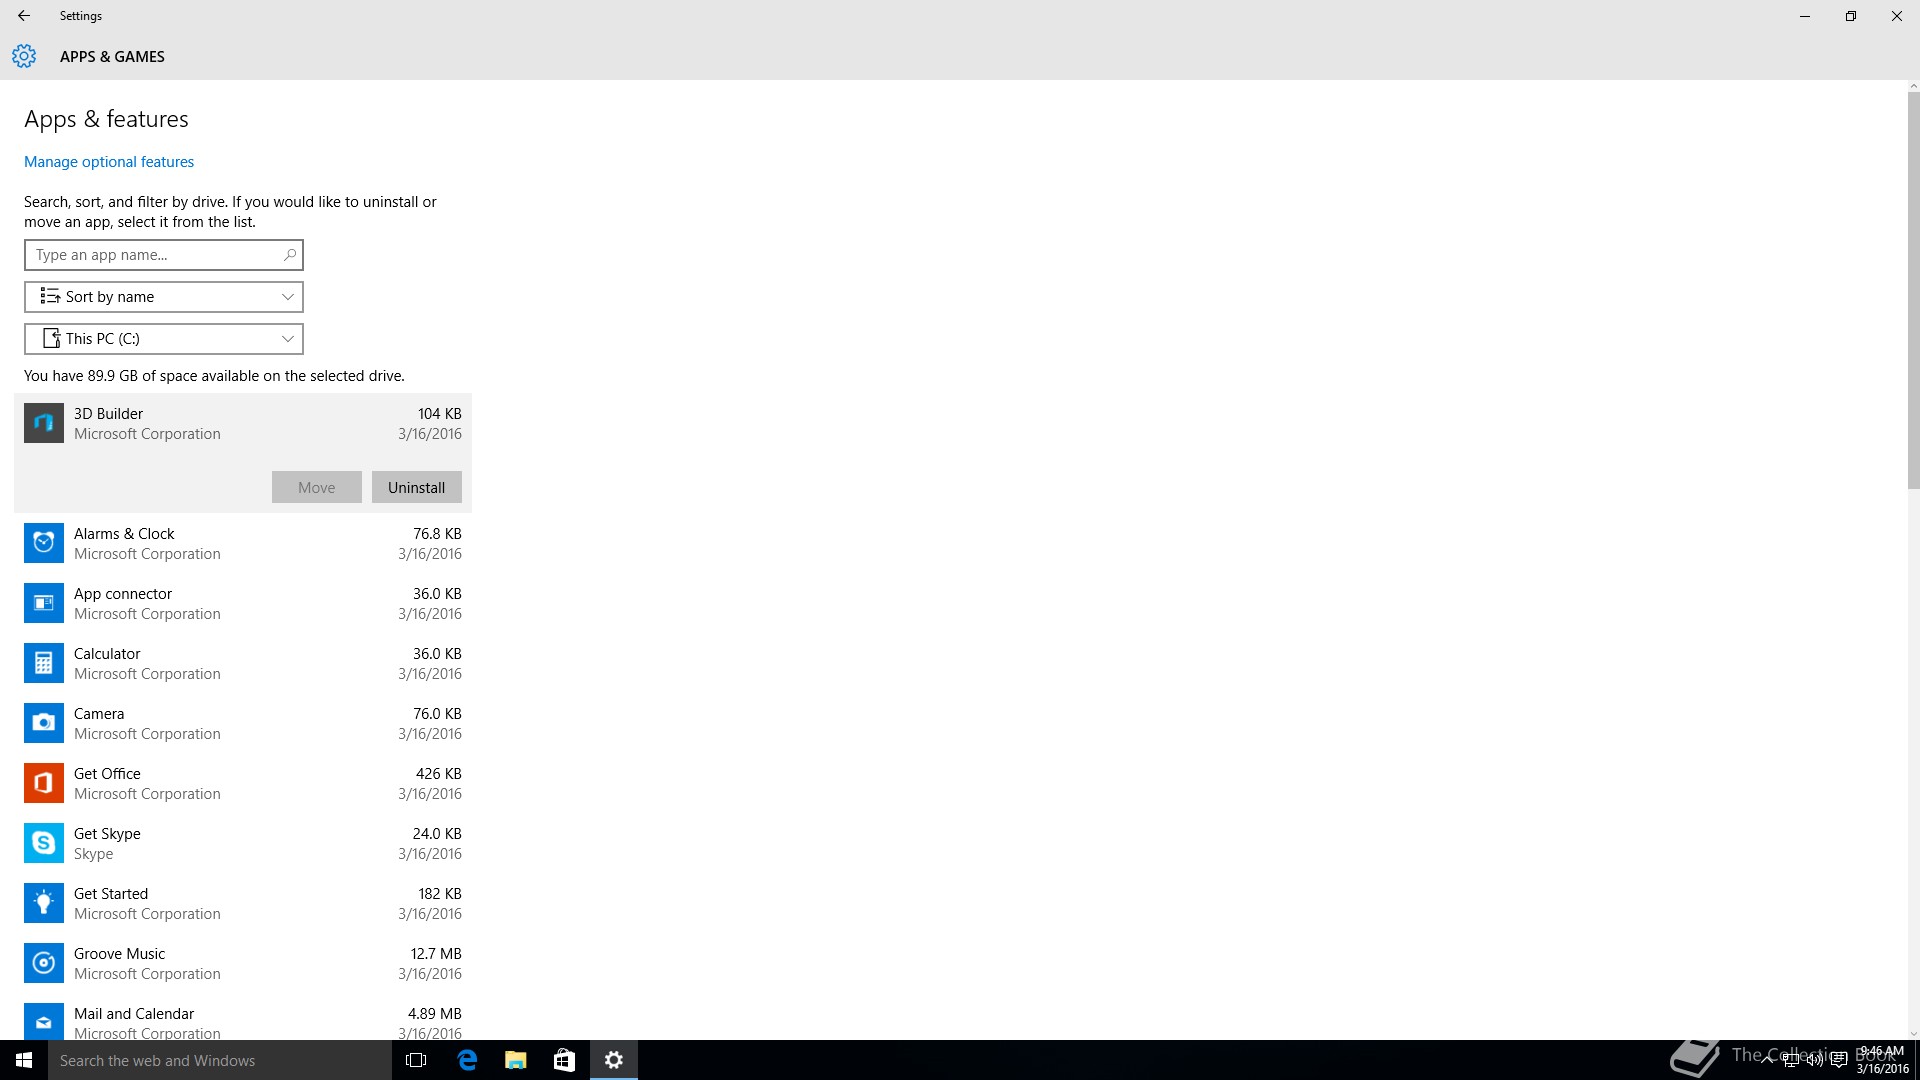
Task: Select the Get Skype entry name
Action: (x=107, y=834)
